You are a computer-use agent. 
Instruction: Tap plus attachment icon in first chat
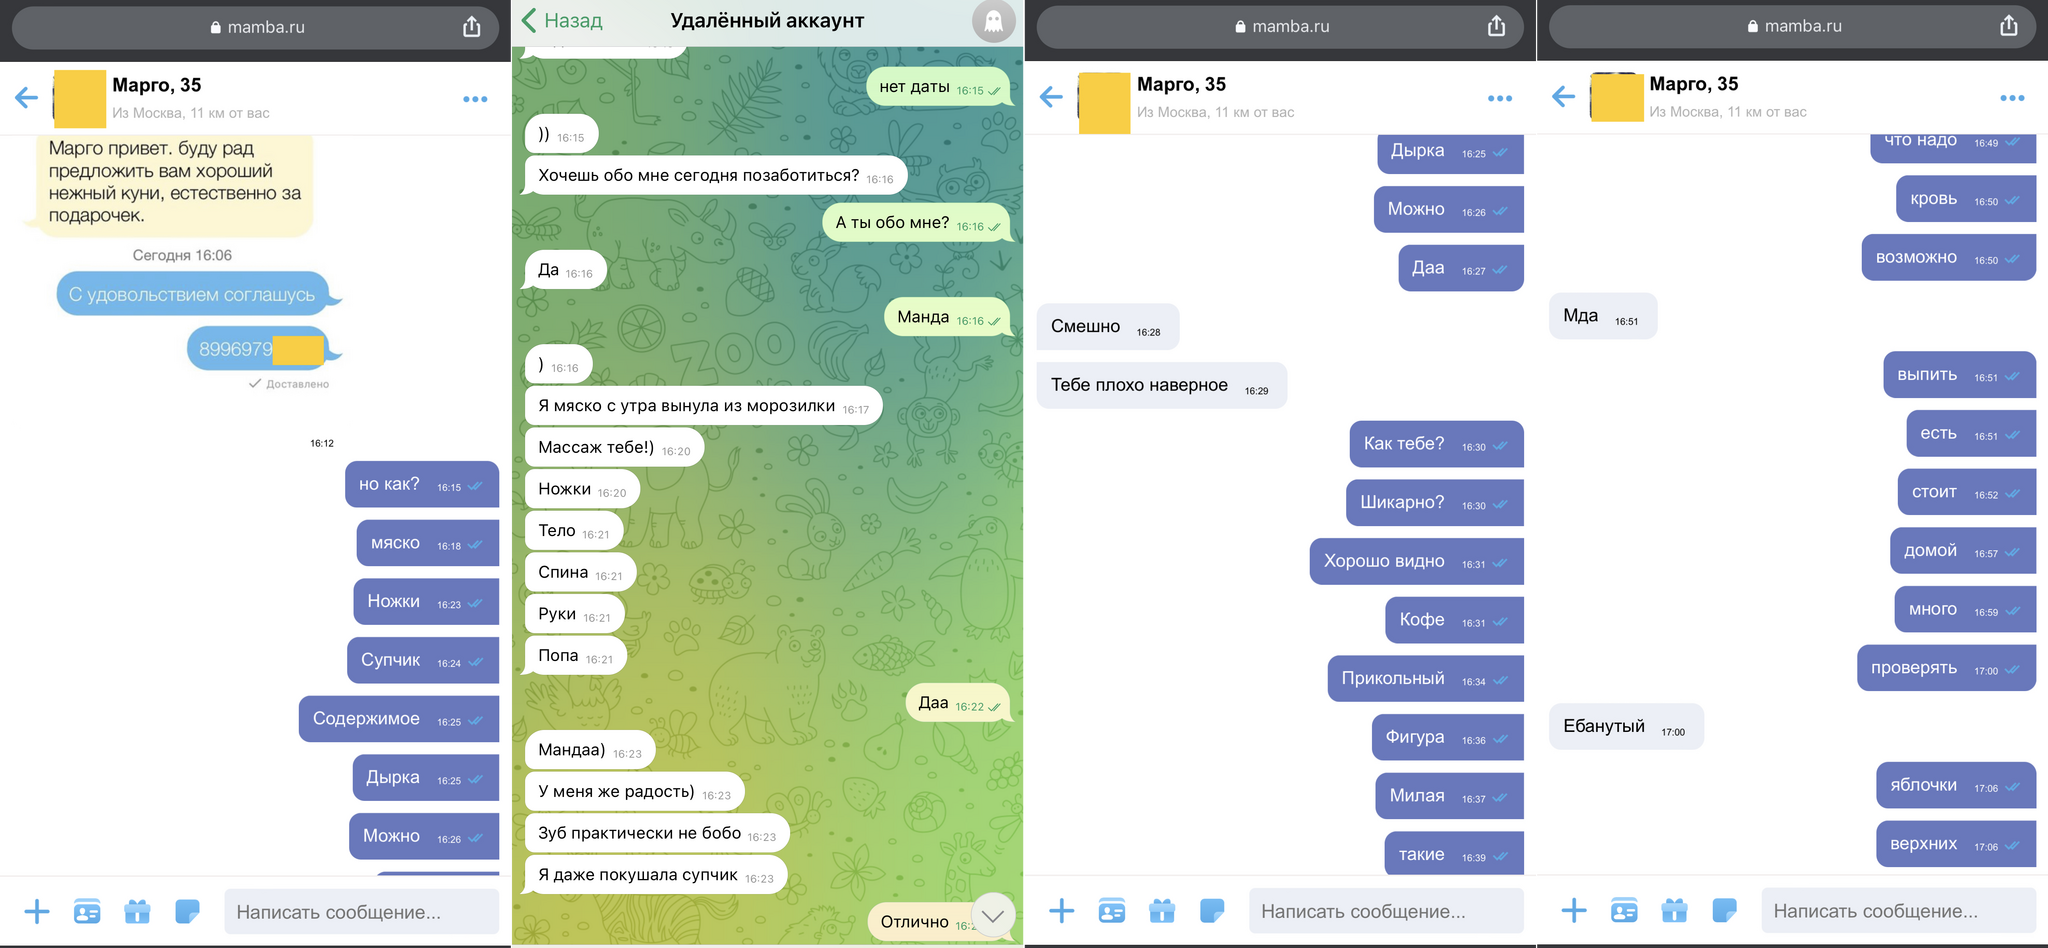click(x=37, y=911)
